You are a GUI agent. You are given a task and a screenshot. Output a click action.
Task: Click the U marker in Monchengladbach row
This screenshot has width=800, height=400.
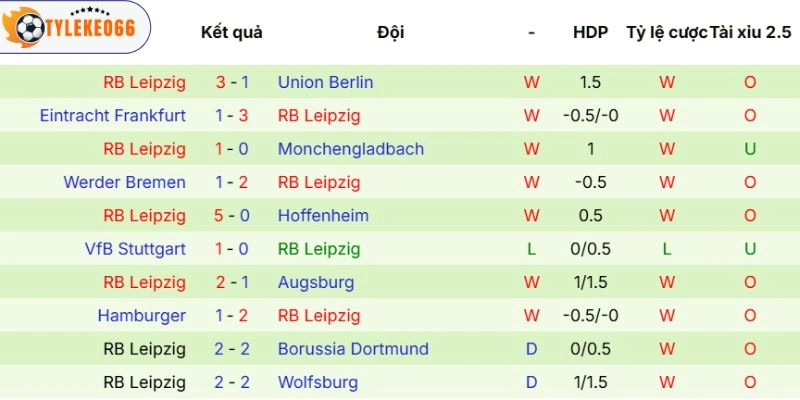pyautogui.click(x=749, y=149)
